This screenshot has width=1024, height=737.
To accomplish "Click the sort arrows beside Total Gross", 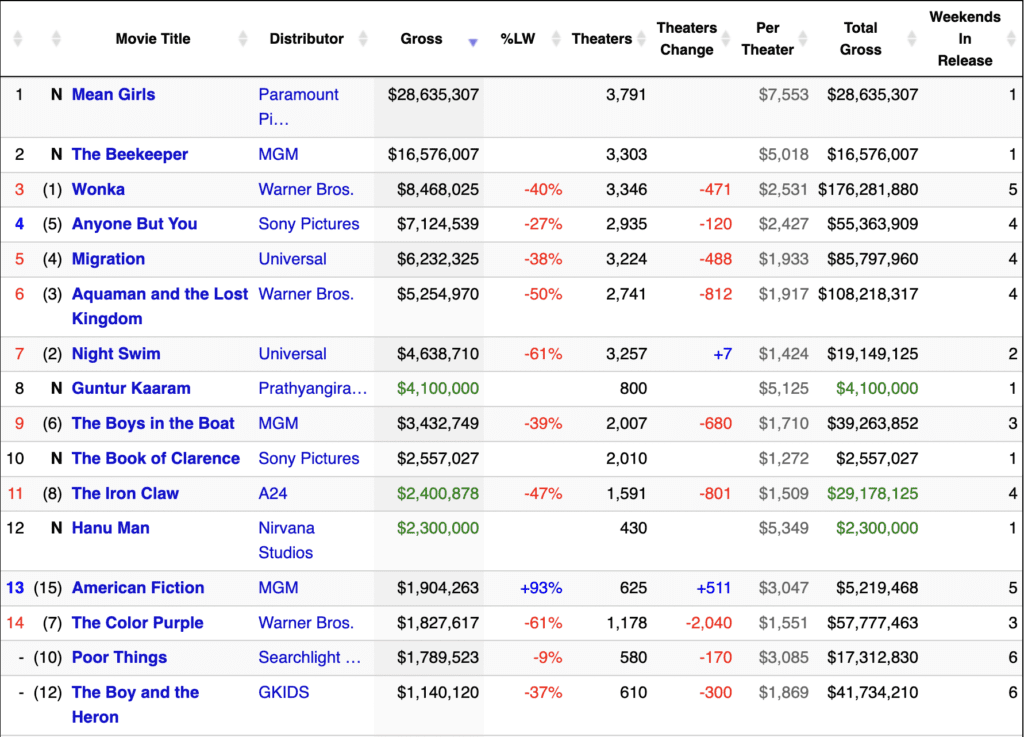I will coord(912,39).
